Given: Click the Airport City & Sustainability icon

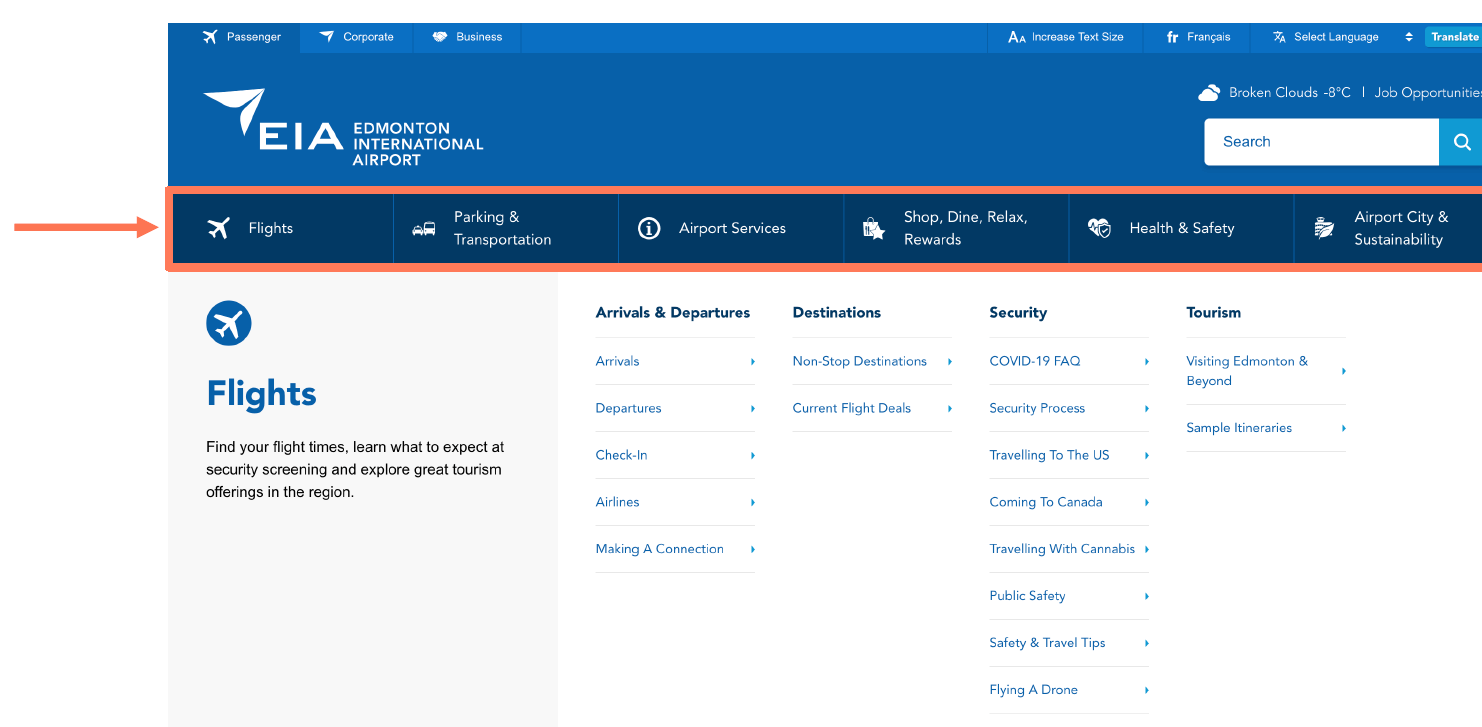Looking at the screenshot, I should pyautogui.click(x=1324, y=228).
